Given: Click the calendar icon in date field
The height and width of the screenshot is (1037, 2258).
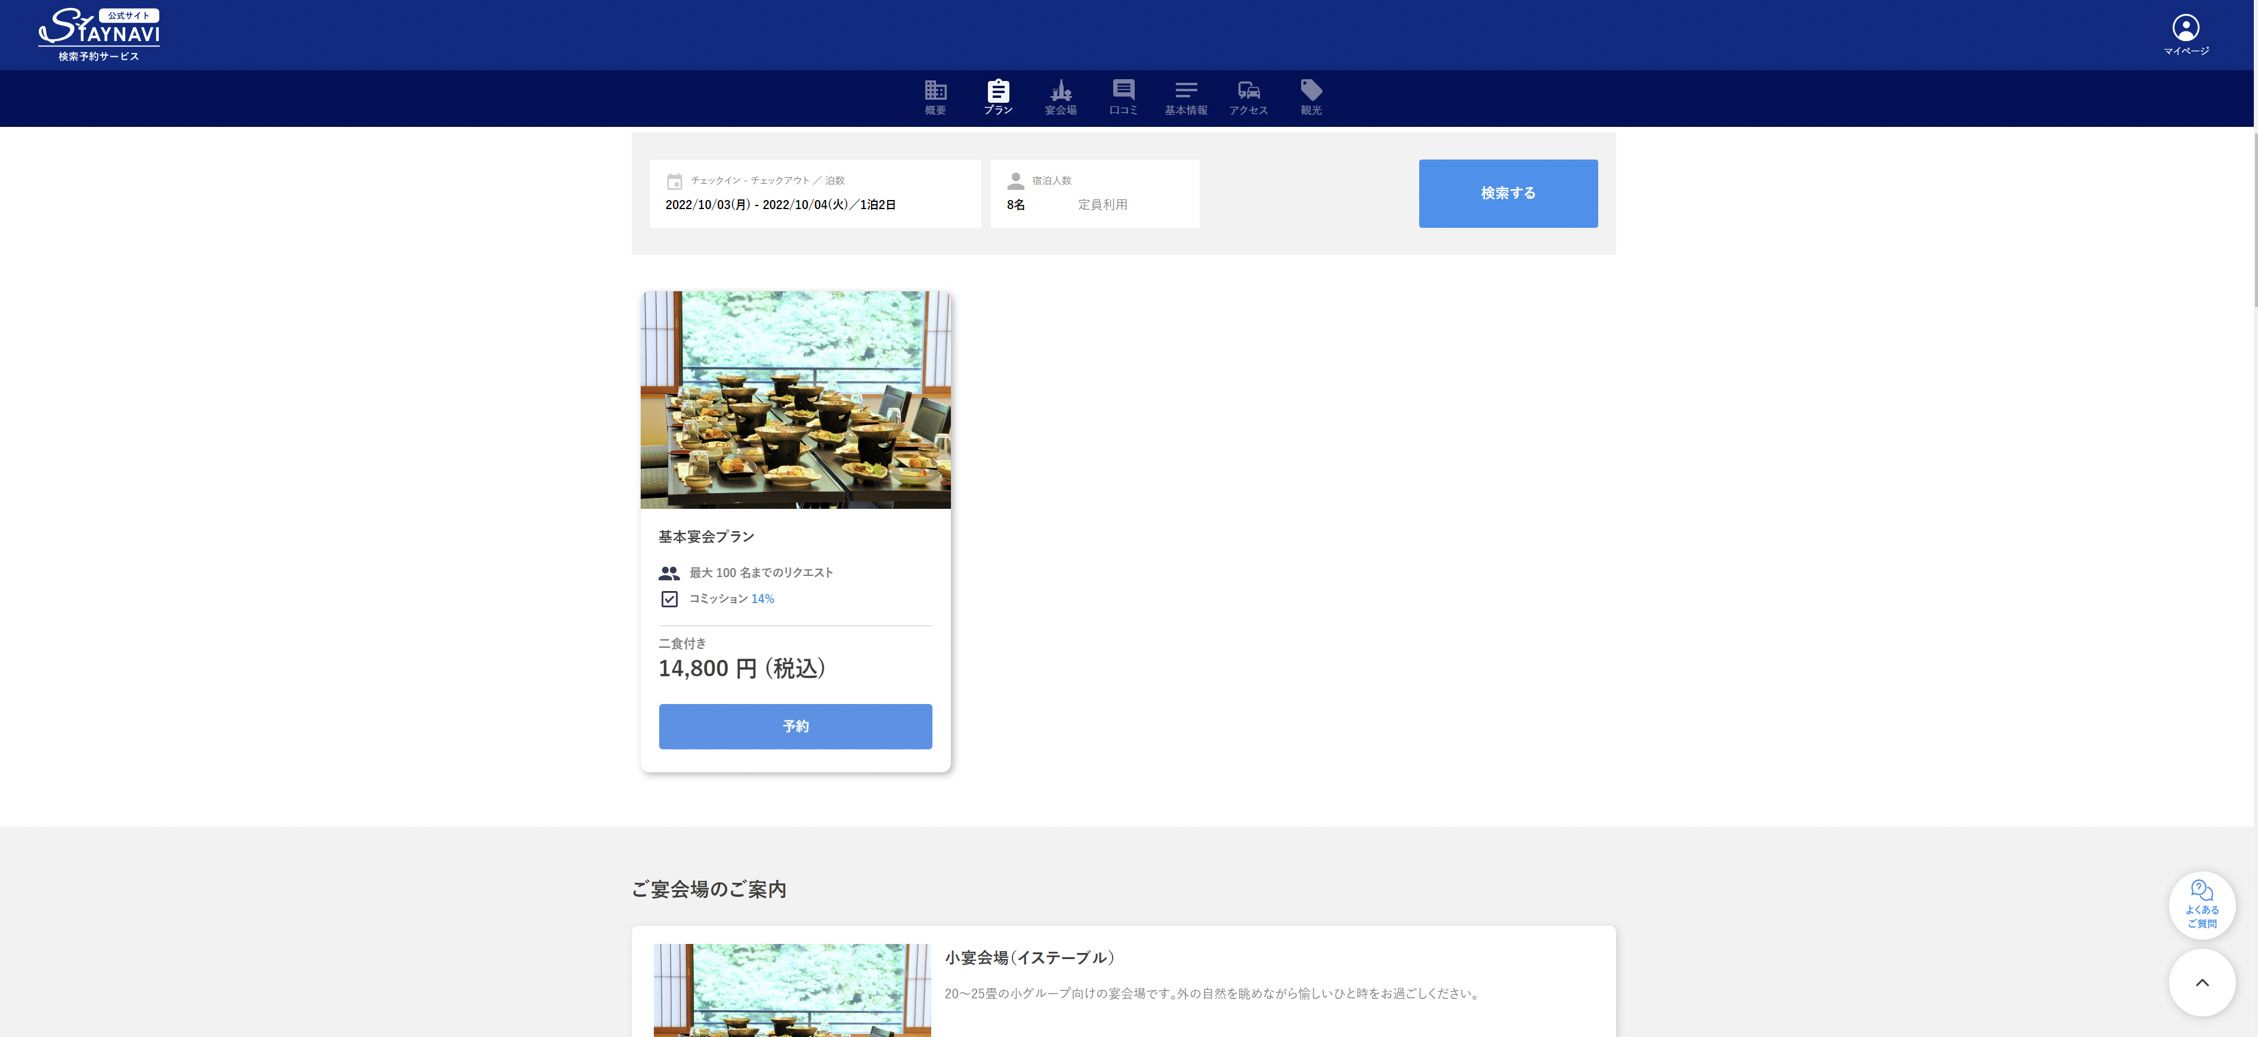Looking at the screenshot, I should [x=674, y=181].
